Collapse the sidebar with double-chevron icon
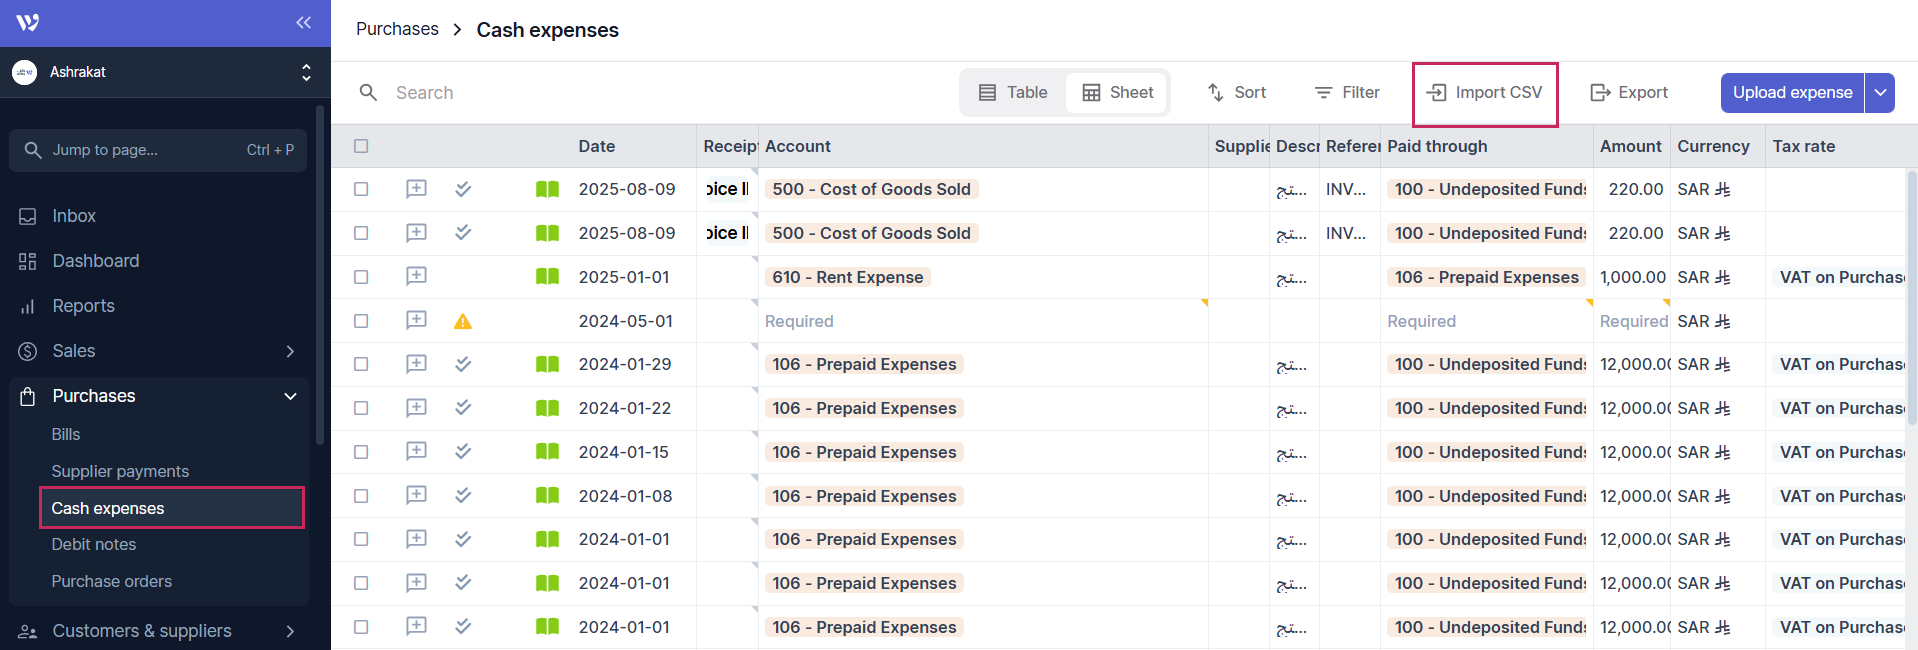 tap(303, 23)
